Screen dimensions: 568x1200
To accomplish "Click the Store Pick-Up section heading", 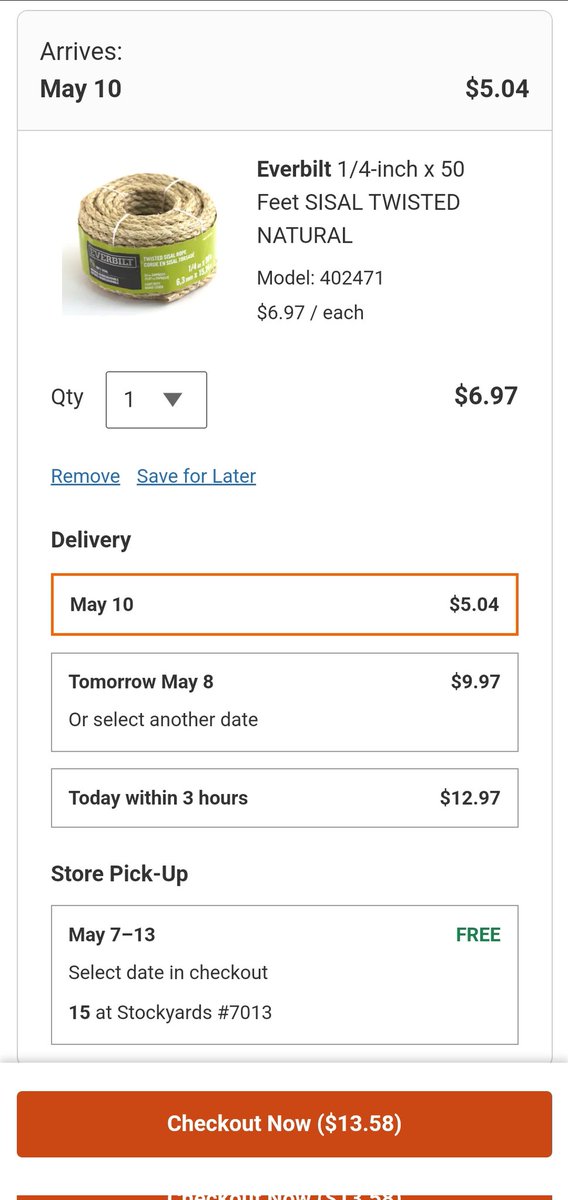I will point(119,874).
